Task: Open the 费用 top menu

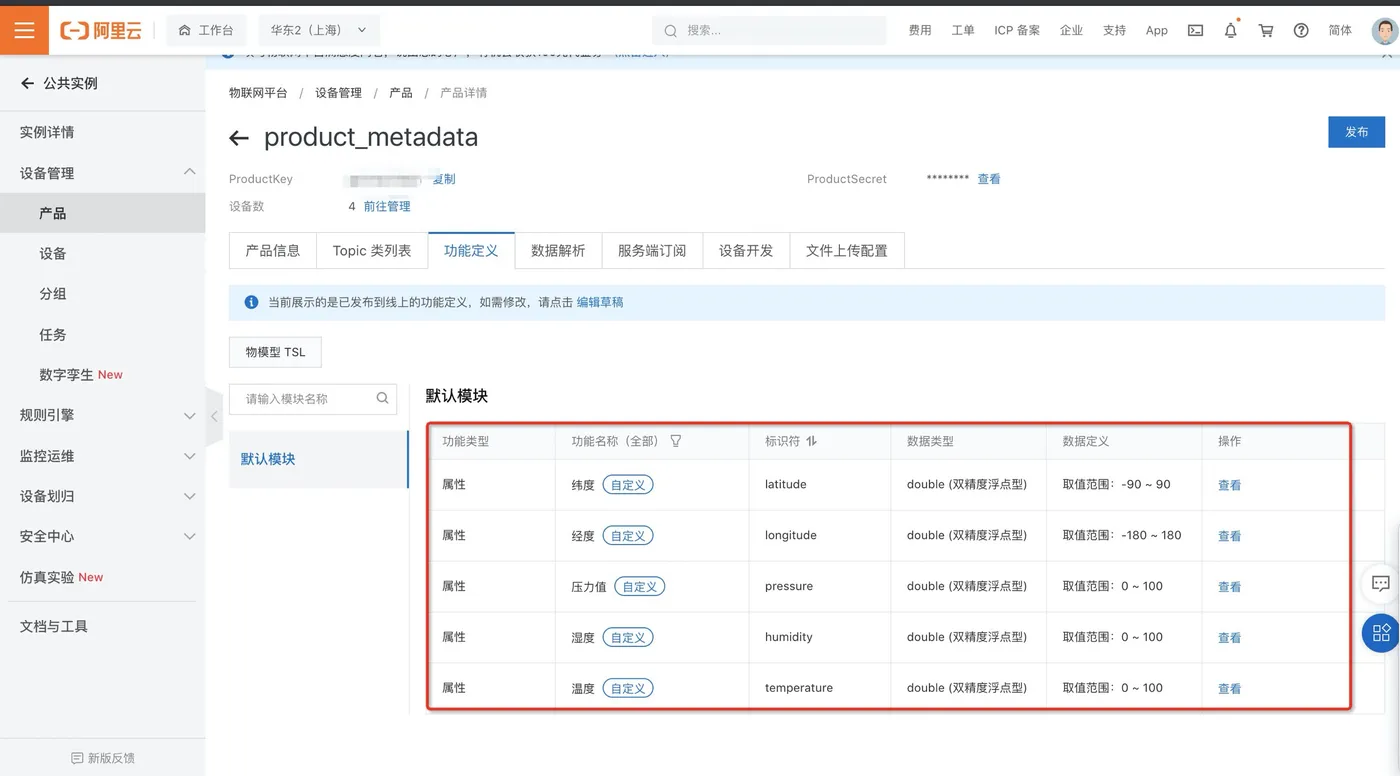Action: (920, 31)
